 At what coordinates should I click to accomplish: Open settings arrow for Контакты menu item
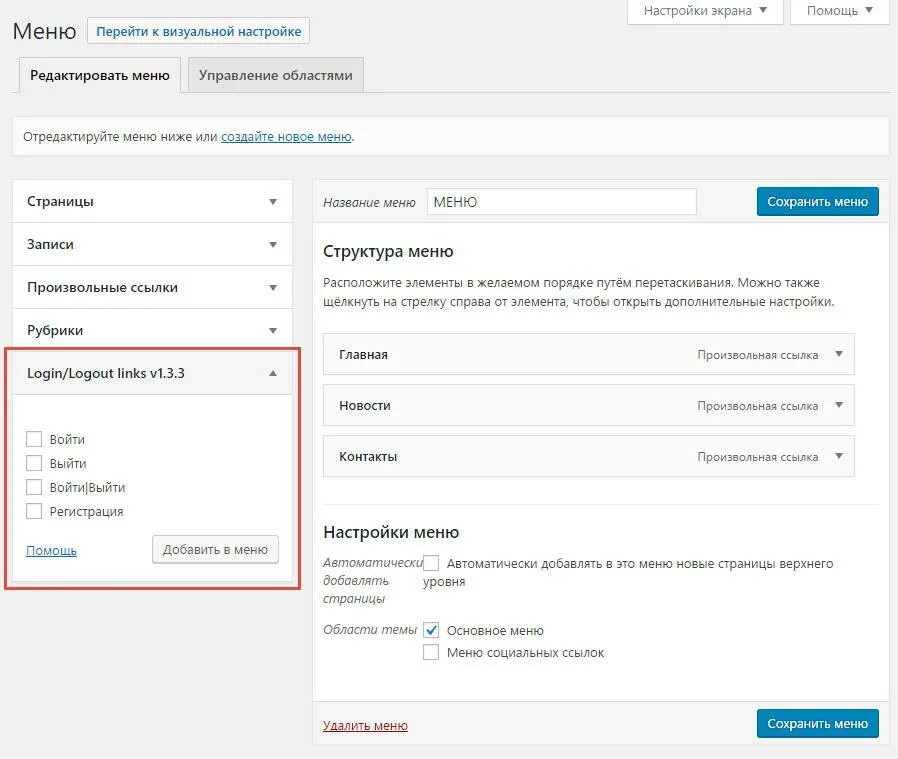[x=838, y=456]
